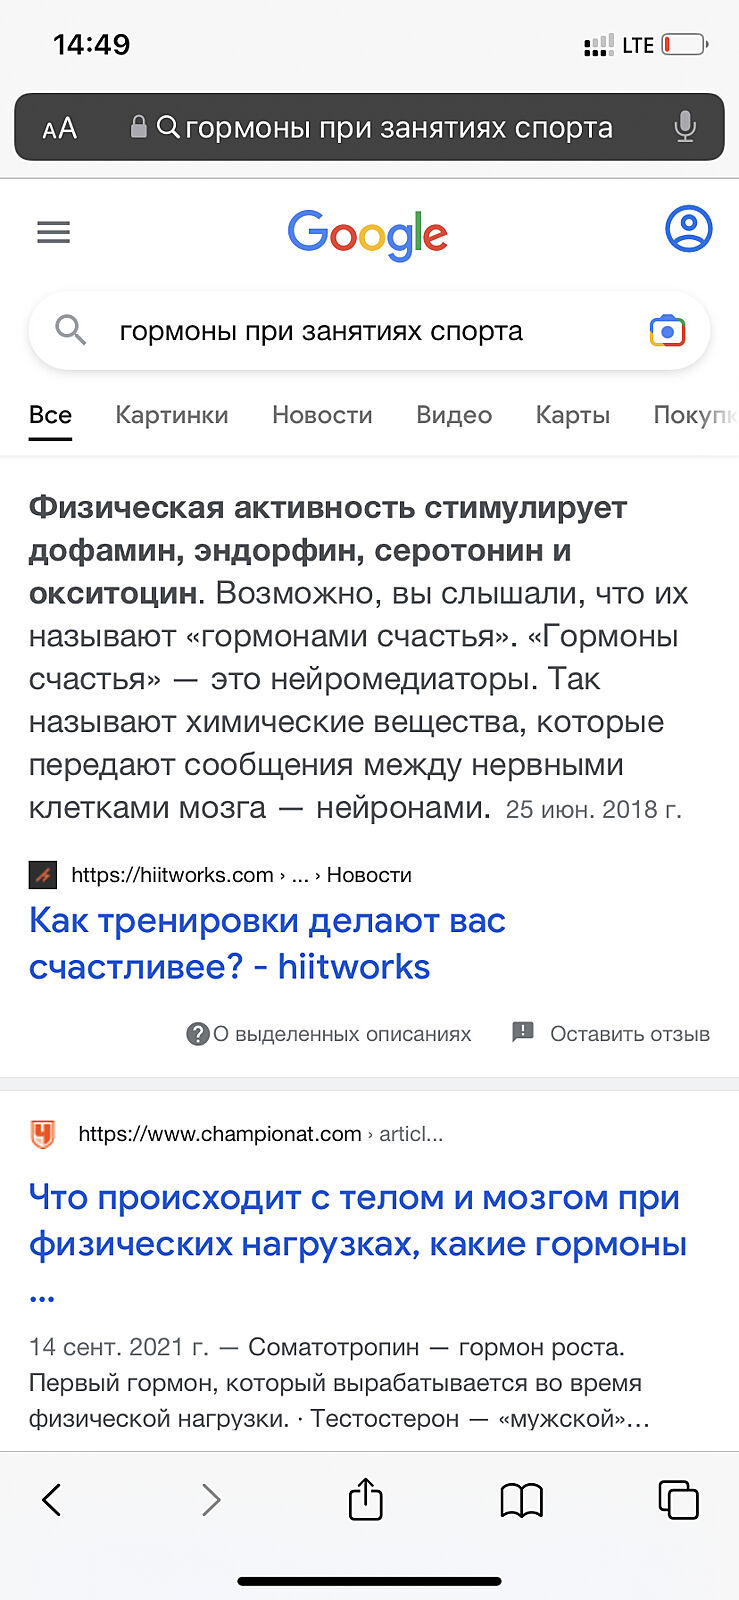Switch to the Новости tab
Screen dimensions: 739x1600
coord(322,415)
